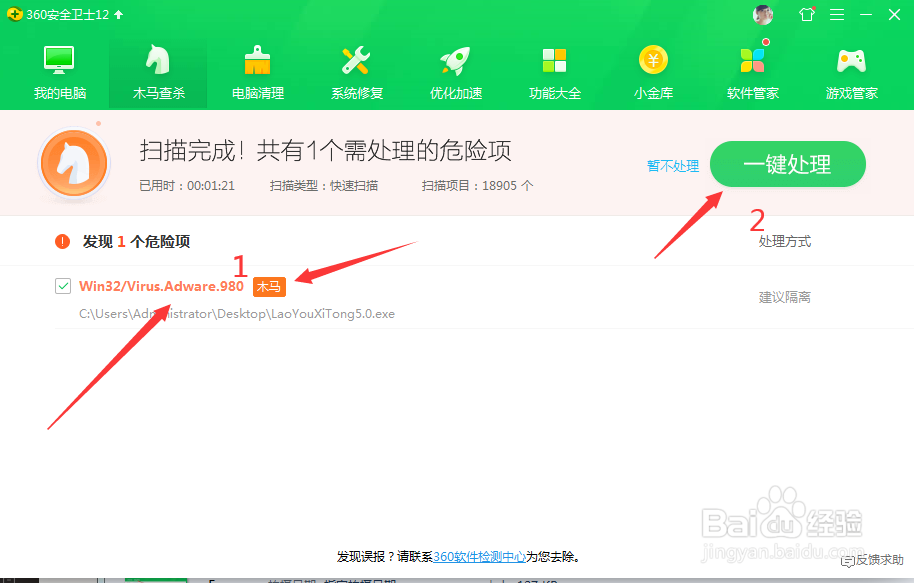Open the 木马查杀 trojan scan panel

tap(158, 70)
